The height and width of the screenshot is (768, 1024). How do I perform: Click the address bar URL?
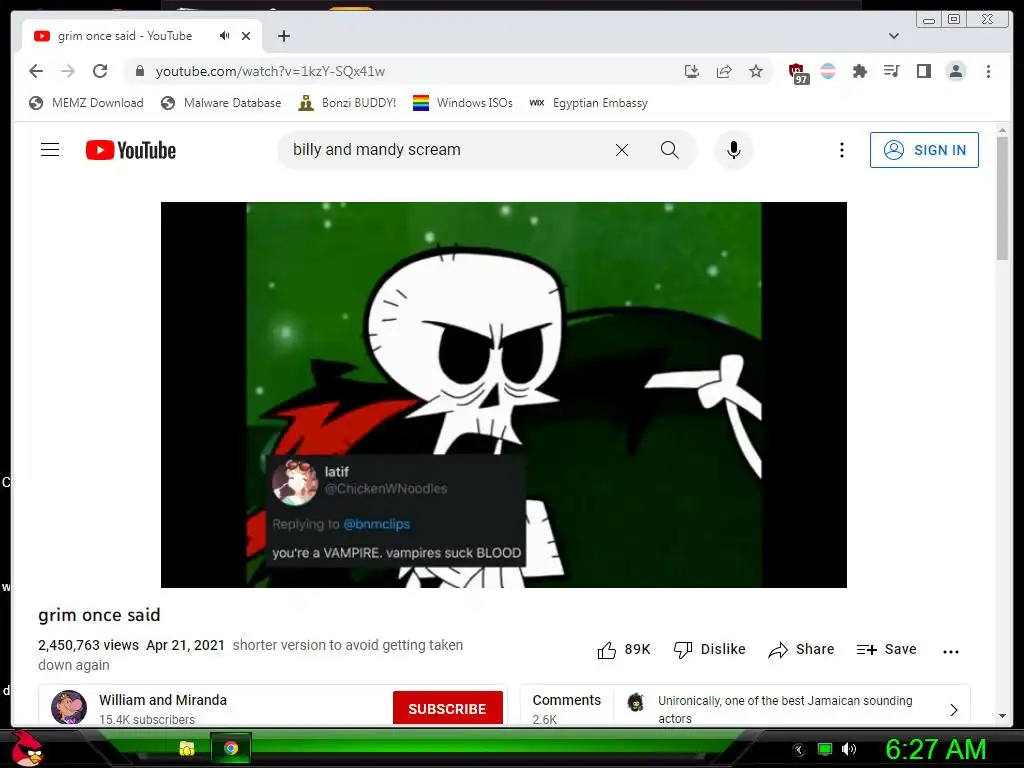(x=270, y=71)
